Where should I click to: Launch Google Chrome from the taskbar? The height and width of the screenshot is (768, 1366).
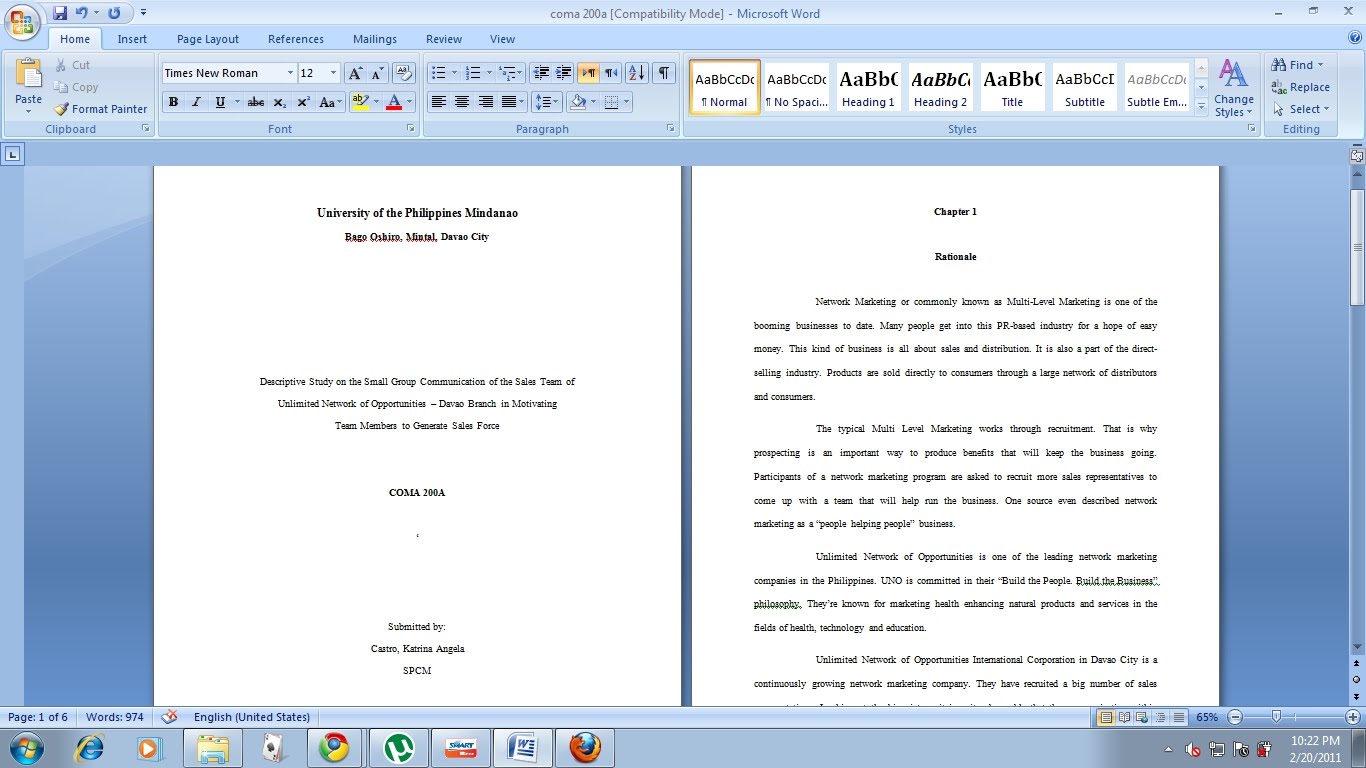[x=334, y=748]
